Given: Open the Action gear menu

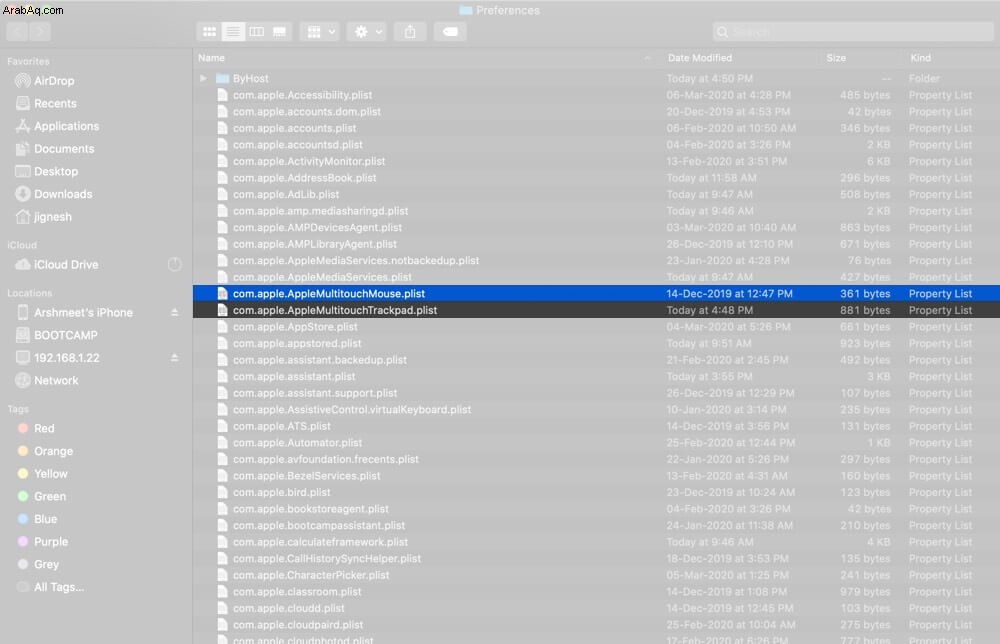Looking at the screenshot, I should click(367, 32).
